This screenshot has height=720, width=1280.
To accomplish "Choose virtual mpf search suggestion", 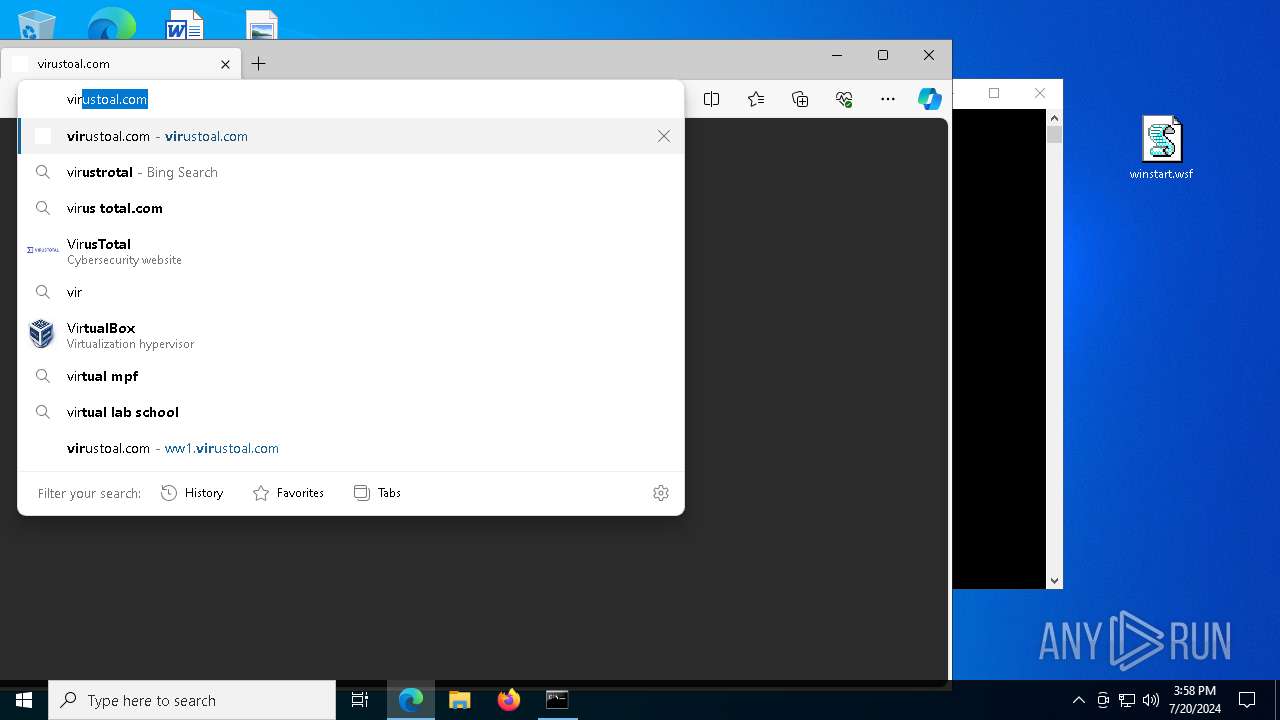I will (x=351, y=376).
